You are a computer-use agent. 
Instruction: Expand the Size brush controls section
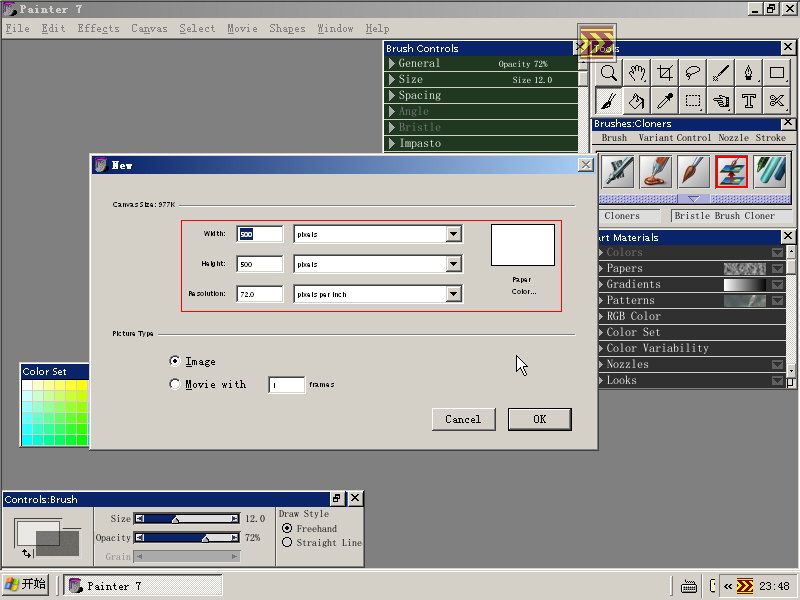click(392, 79)
